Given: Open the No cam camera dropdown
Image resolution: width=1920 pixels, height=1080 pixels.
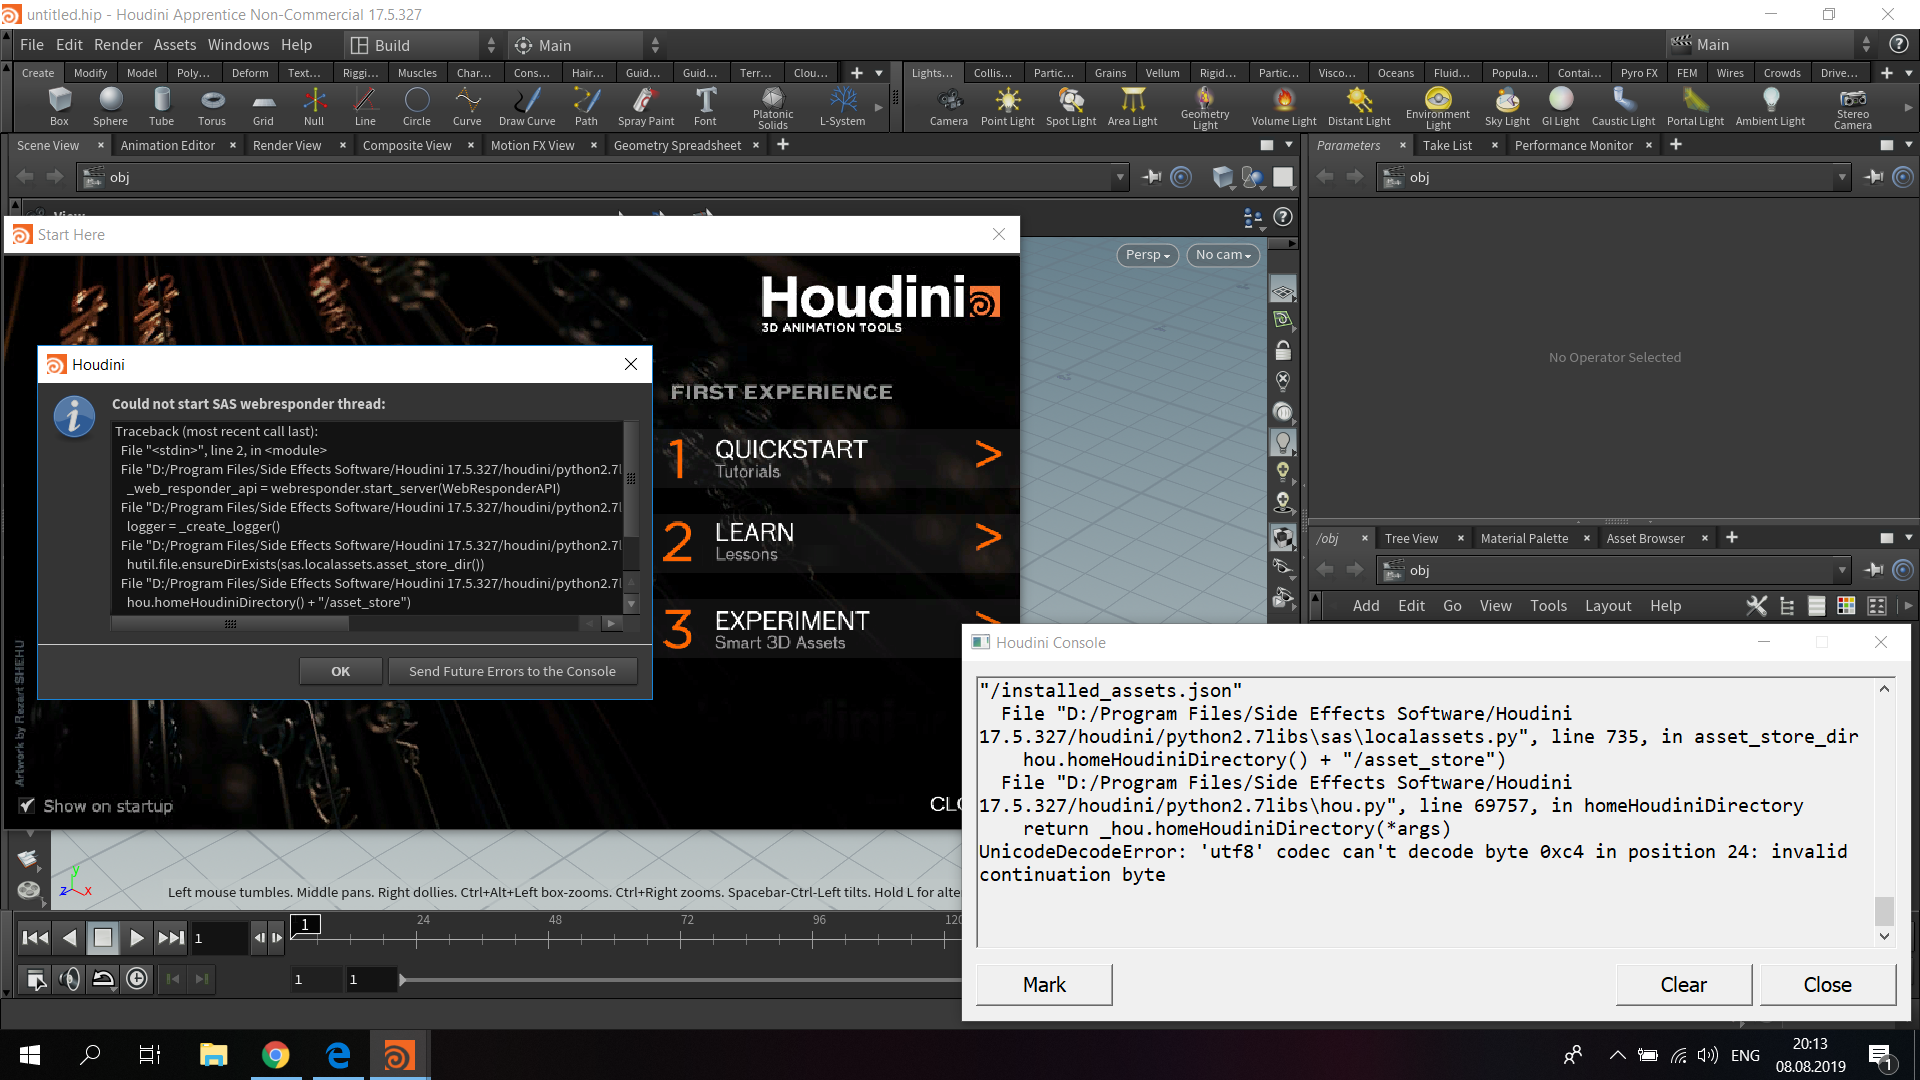Looking at the screenshot, I should pos(1223,255).
